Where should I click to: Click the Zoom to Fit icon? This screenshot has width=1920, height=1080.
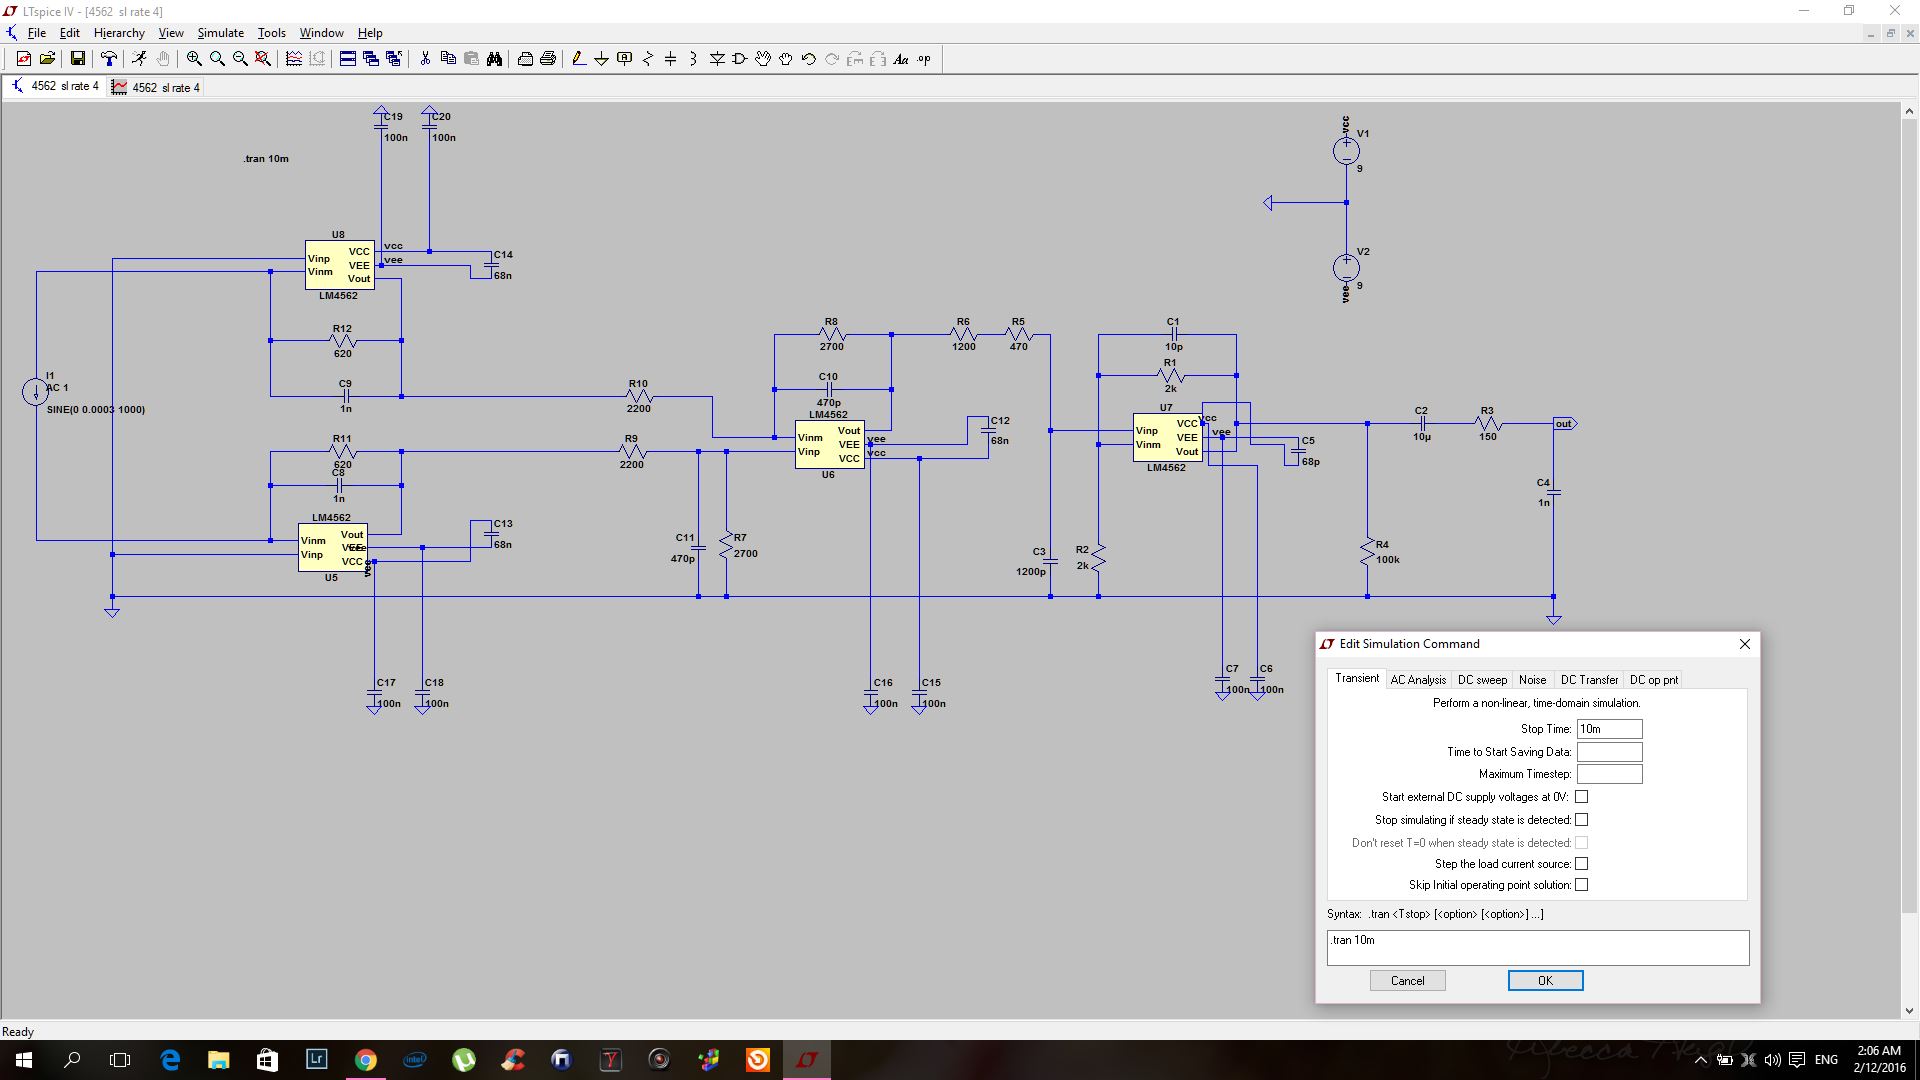click(x=263, y=59)
